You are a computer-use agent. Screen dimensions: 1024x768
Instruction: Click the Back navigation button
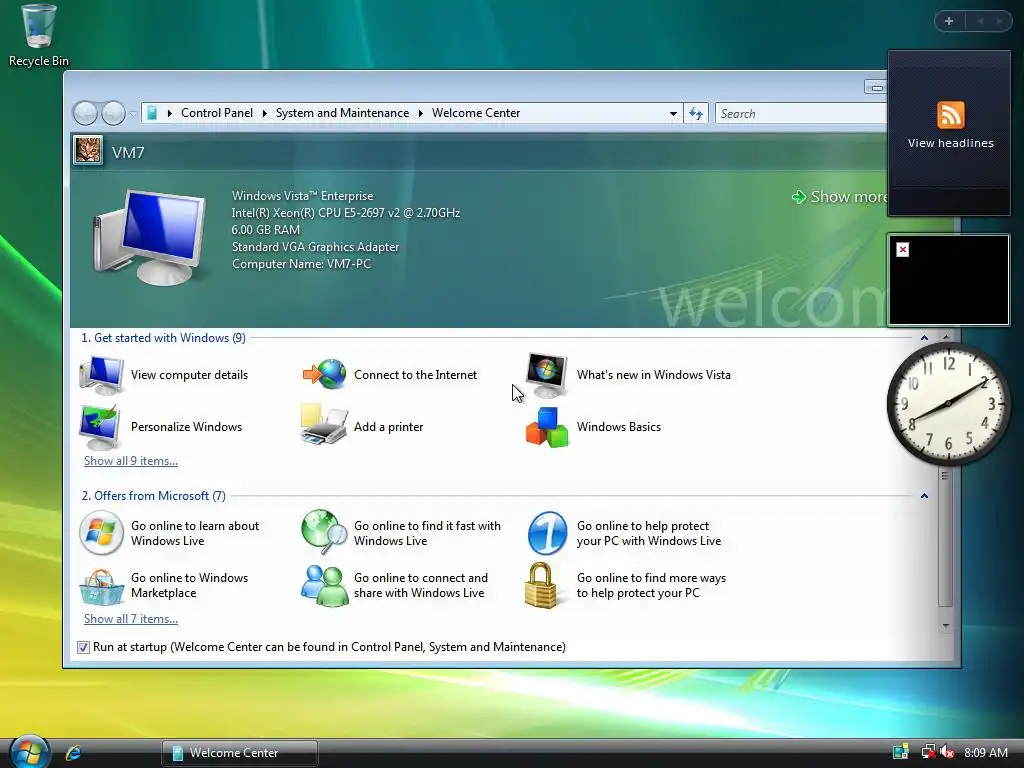coord(85,113)
